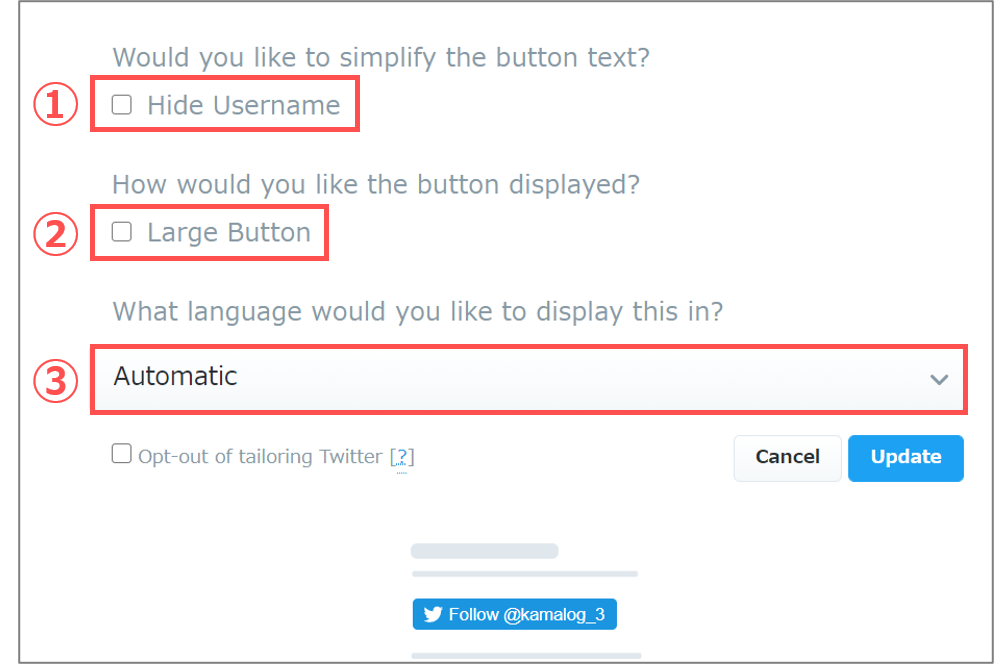Enable the Large Button checkbox
Image resolution: width=994 pixels, height=664 pixels.
(x=122, y=231)
